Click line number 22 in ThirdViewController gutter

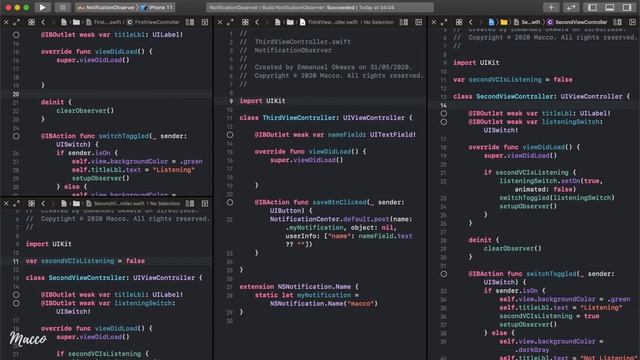[x=230, y=220]
